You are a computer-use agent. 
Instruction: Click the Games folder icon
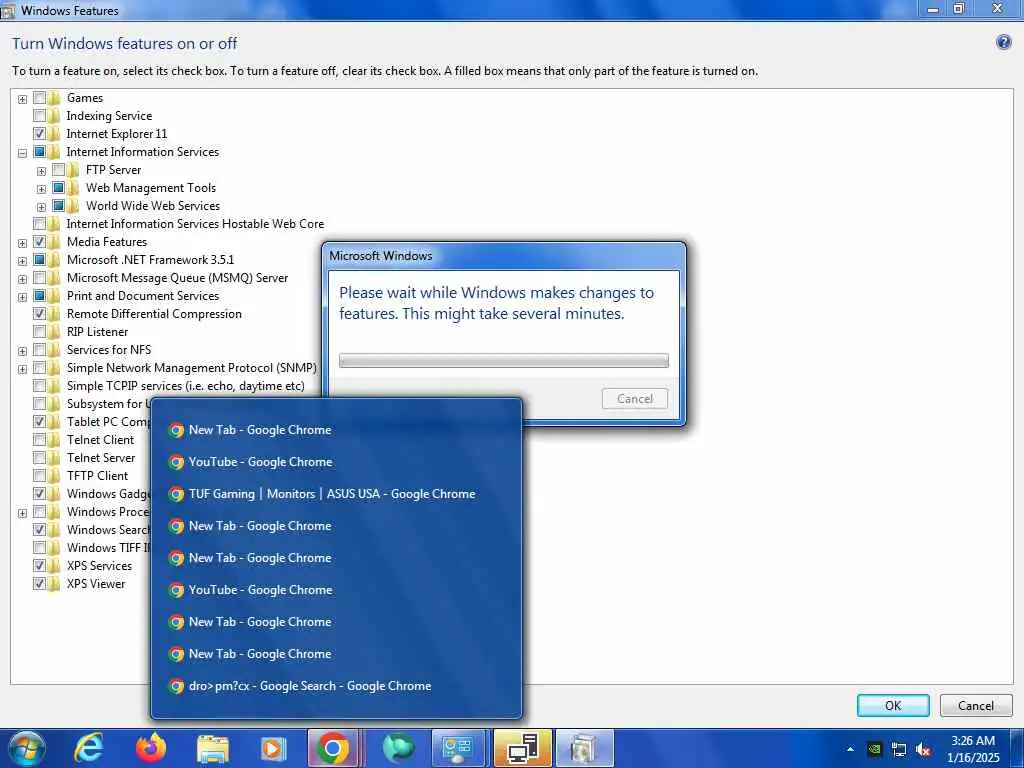pyautogui.click(x=55, y=98)
